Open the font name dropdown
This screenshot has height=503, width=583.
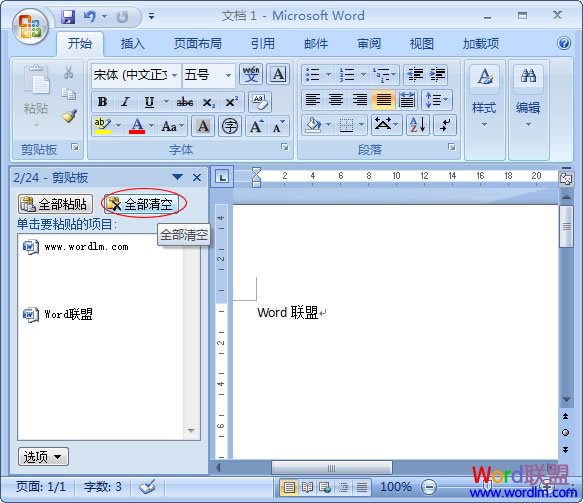click(x=174, y=75)
